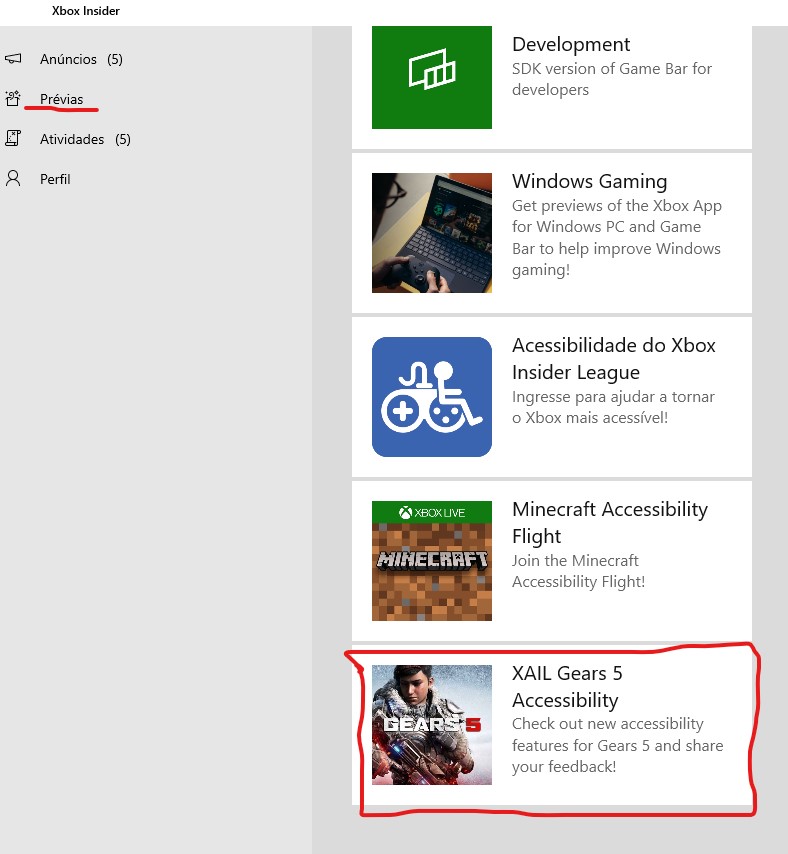Click the 'SDK version of Game Bar' description
The image size is (788, 854).
[x=612, y=79]
